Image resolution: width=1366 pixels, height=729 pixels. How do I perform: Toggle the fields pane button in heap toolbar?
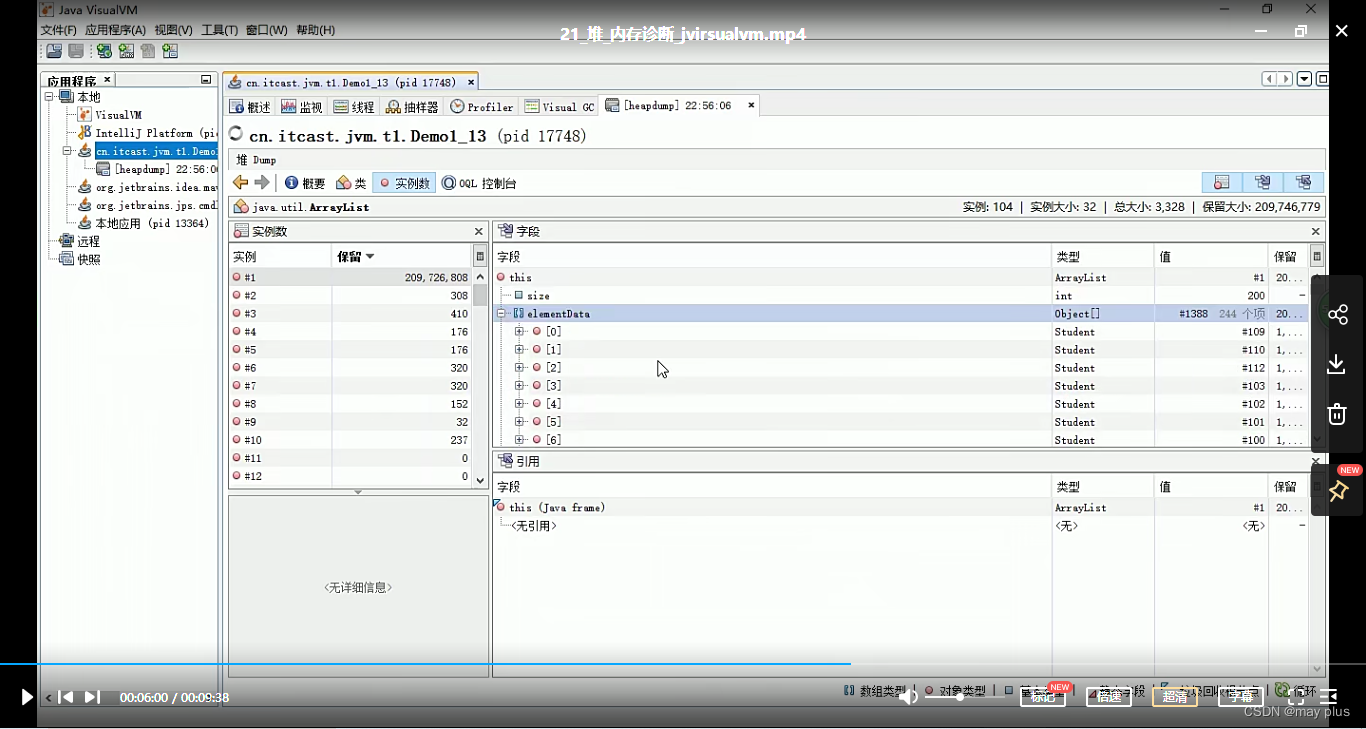pos(1262,182)
